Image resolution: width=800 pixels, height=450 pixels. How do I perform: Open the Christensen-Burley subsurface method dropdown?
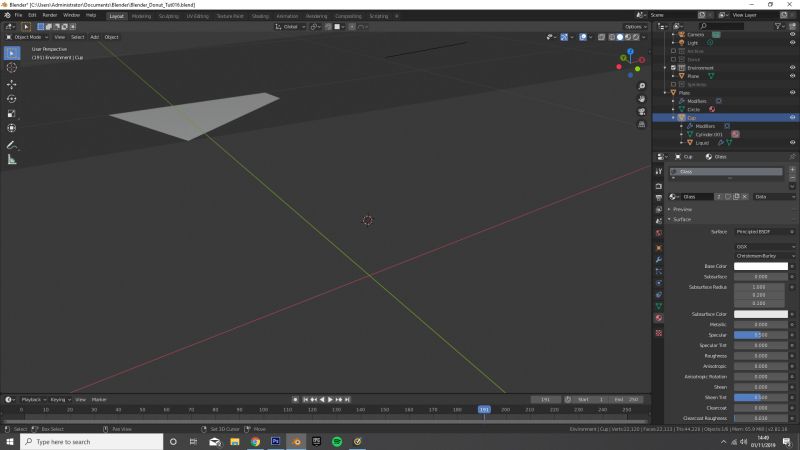click(765, 256)
